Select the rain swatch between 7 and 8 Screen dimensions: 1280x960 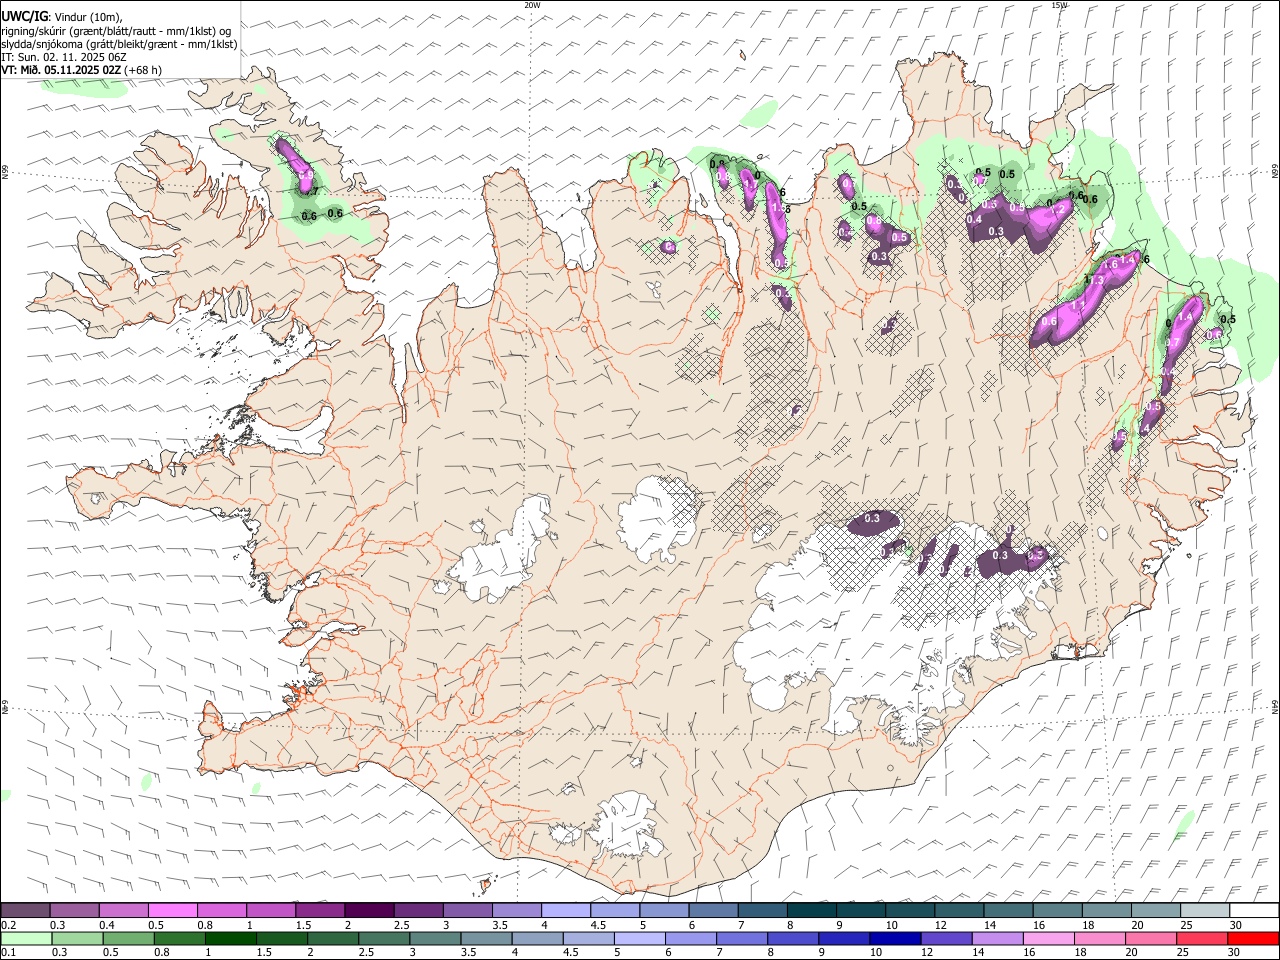coord(743,938)
